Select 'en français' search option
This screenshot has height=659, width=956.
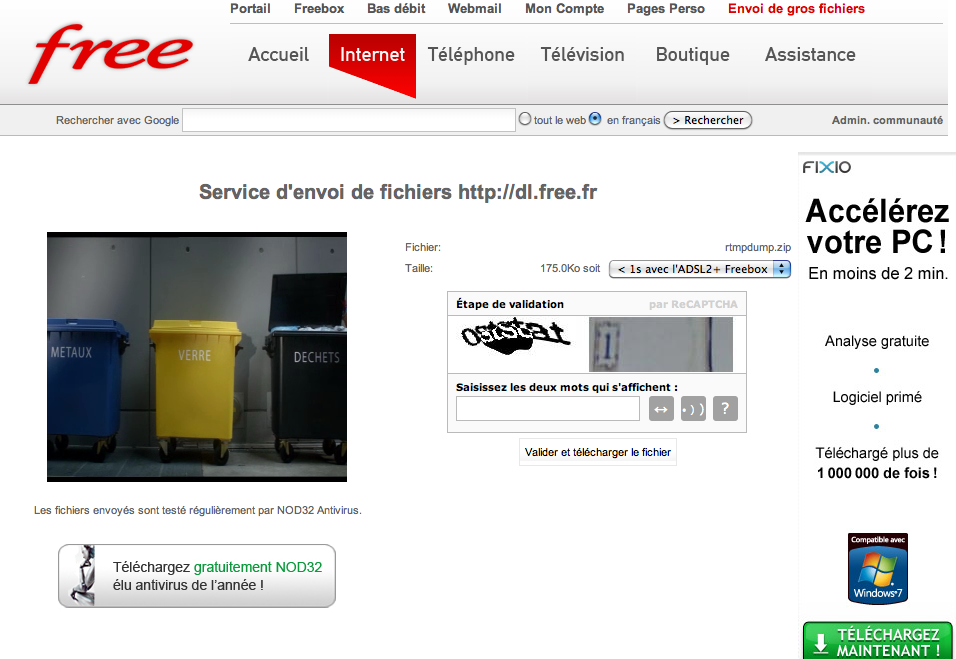[595, 119]
